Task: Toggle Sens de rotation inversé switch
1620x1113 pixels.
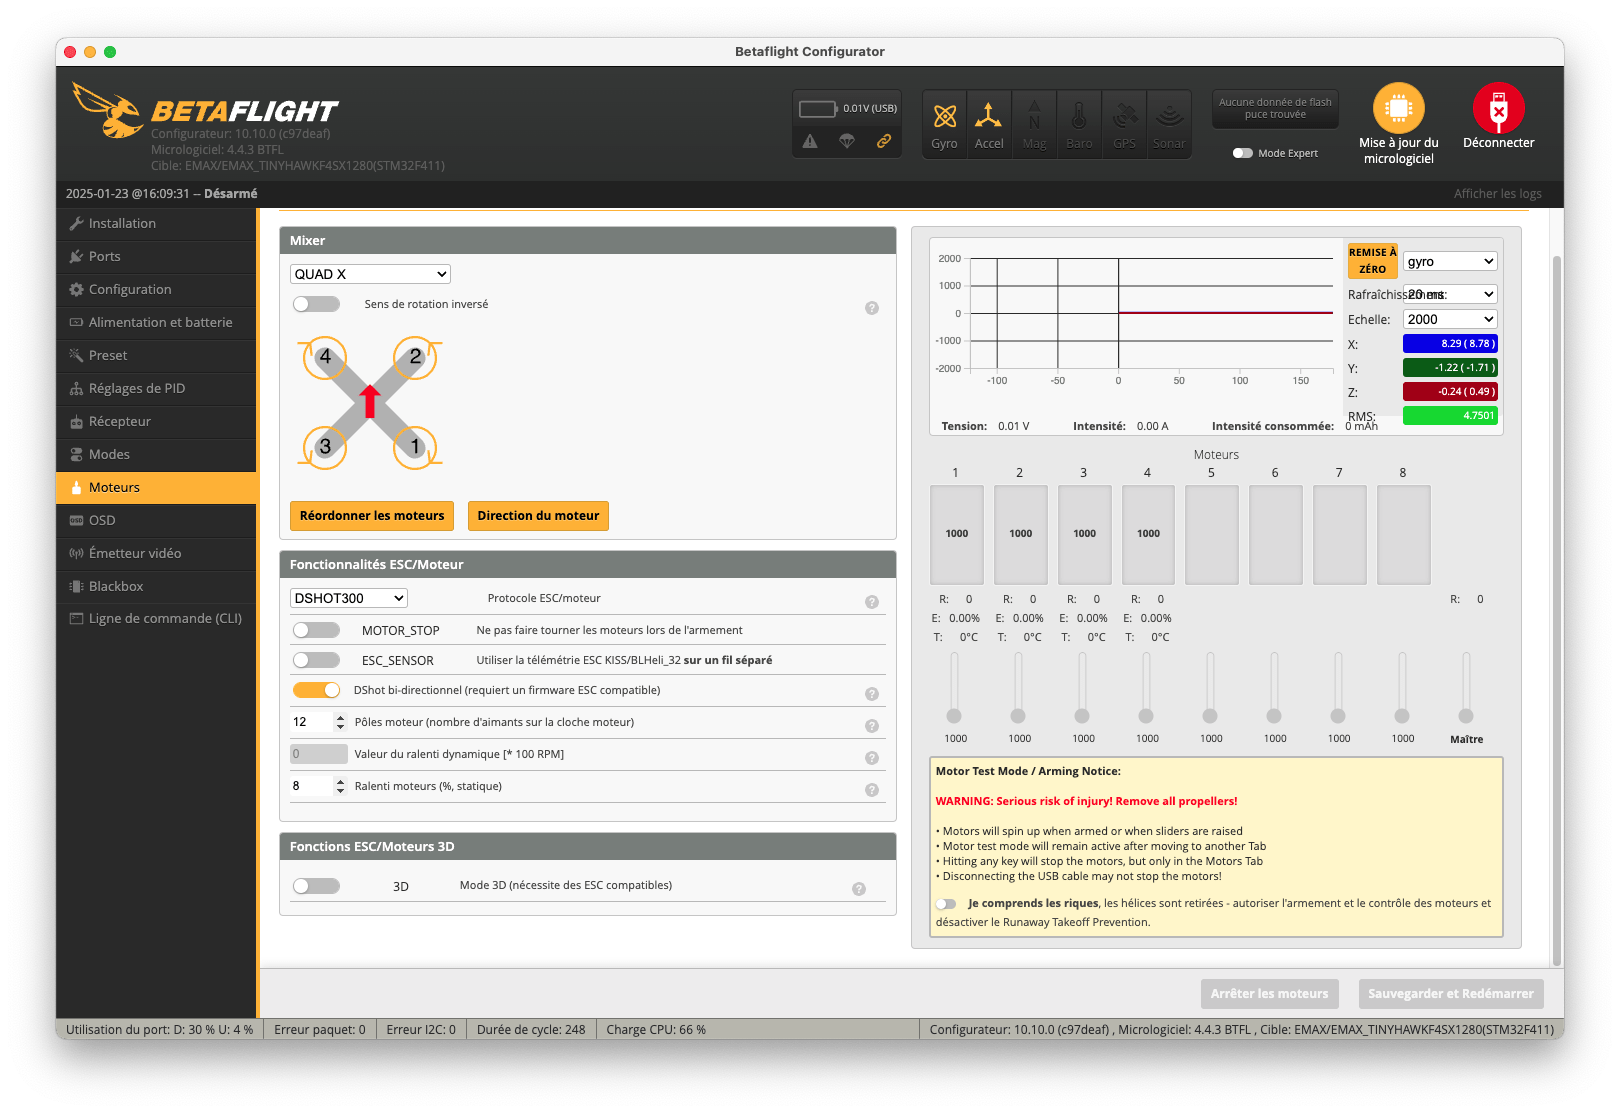Action: pos(316,304)
